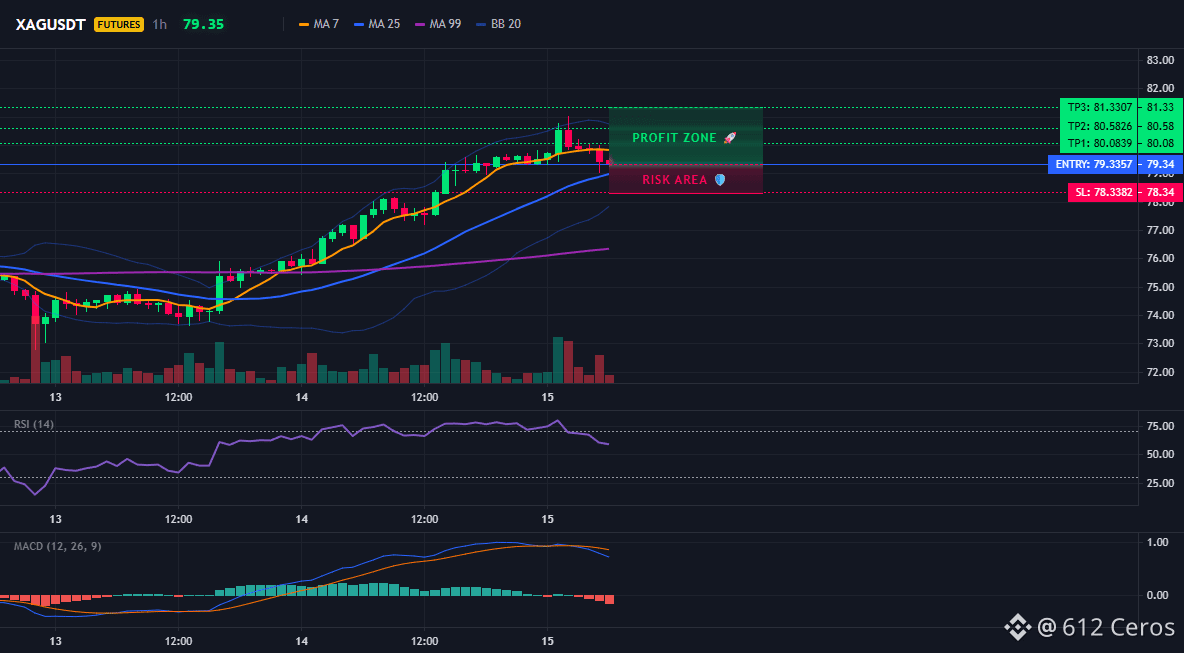The width and height of the screenshot is (1184, 653).
Task: Click 77.00 on the price axis
Action: pos(1161,230)
